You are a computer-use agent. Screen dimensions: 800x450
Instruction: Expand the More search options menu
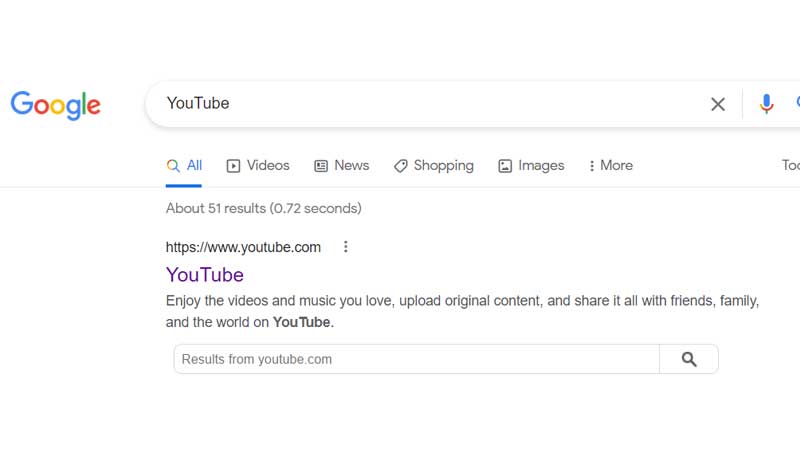(611, 165)
